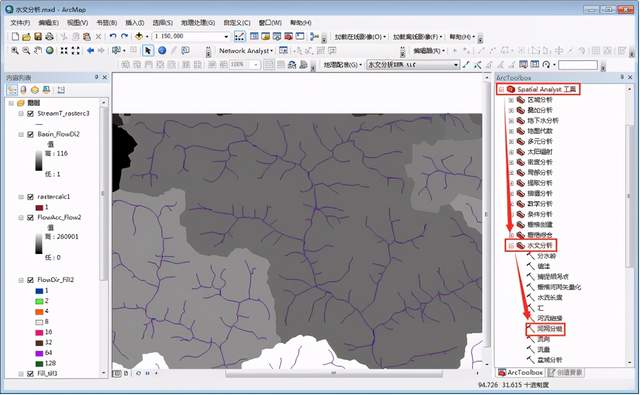640x395 pixels.
Task: Open the georeferencing layer dropdown
Action: tap(456, 64)
